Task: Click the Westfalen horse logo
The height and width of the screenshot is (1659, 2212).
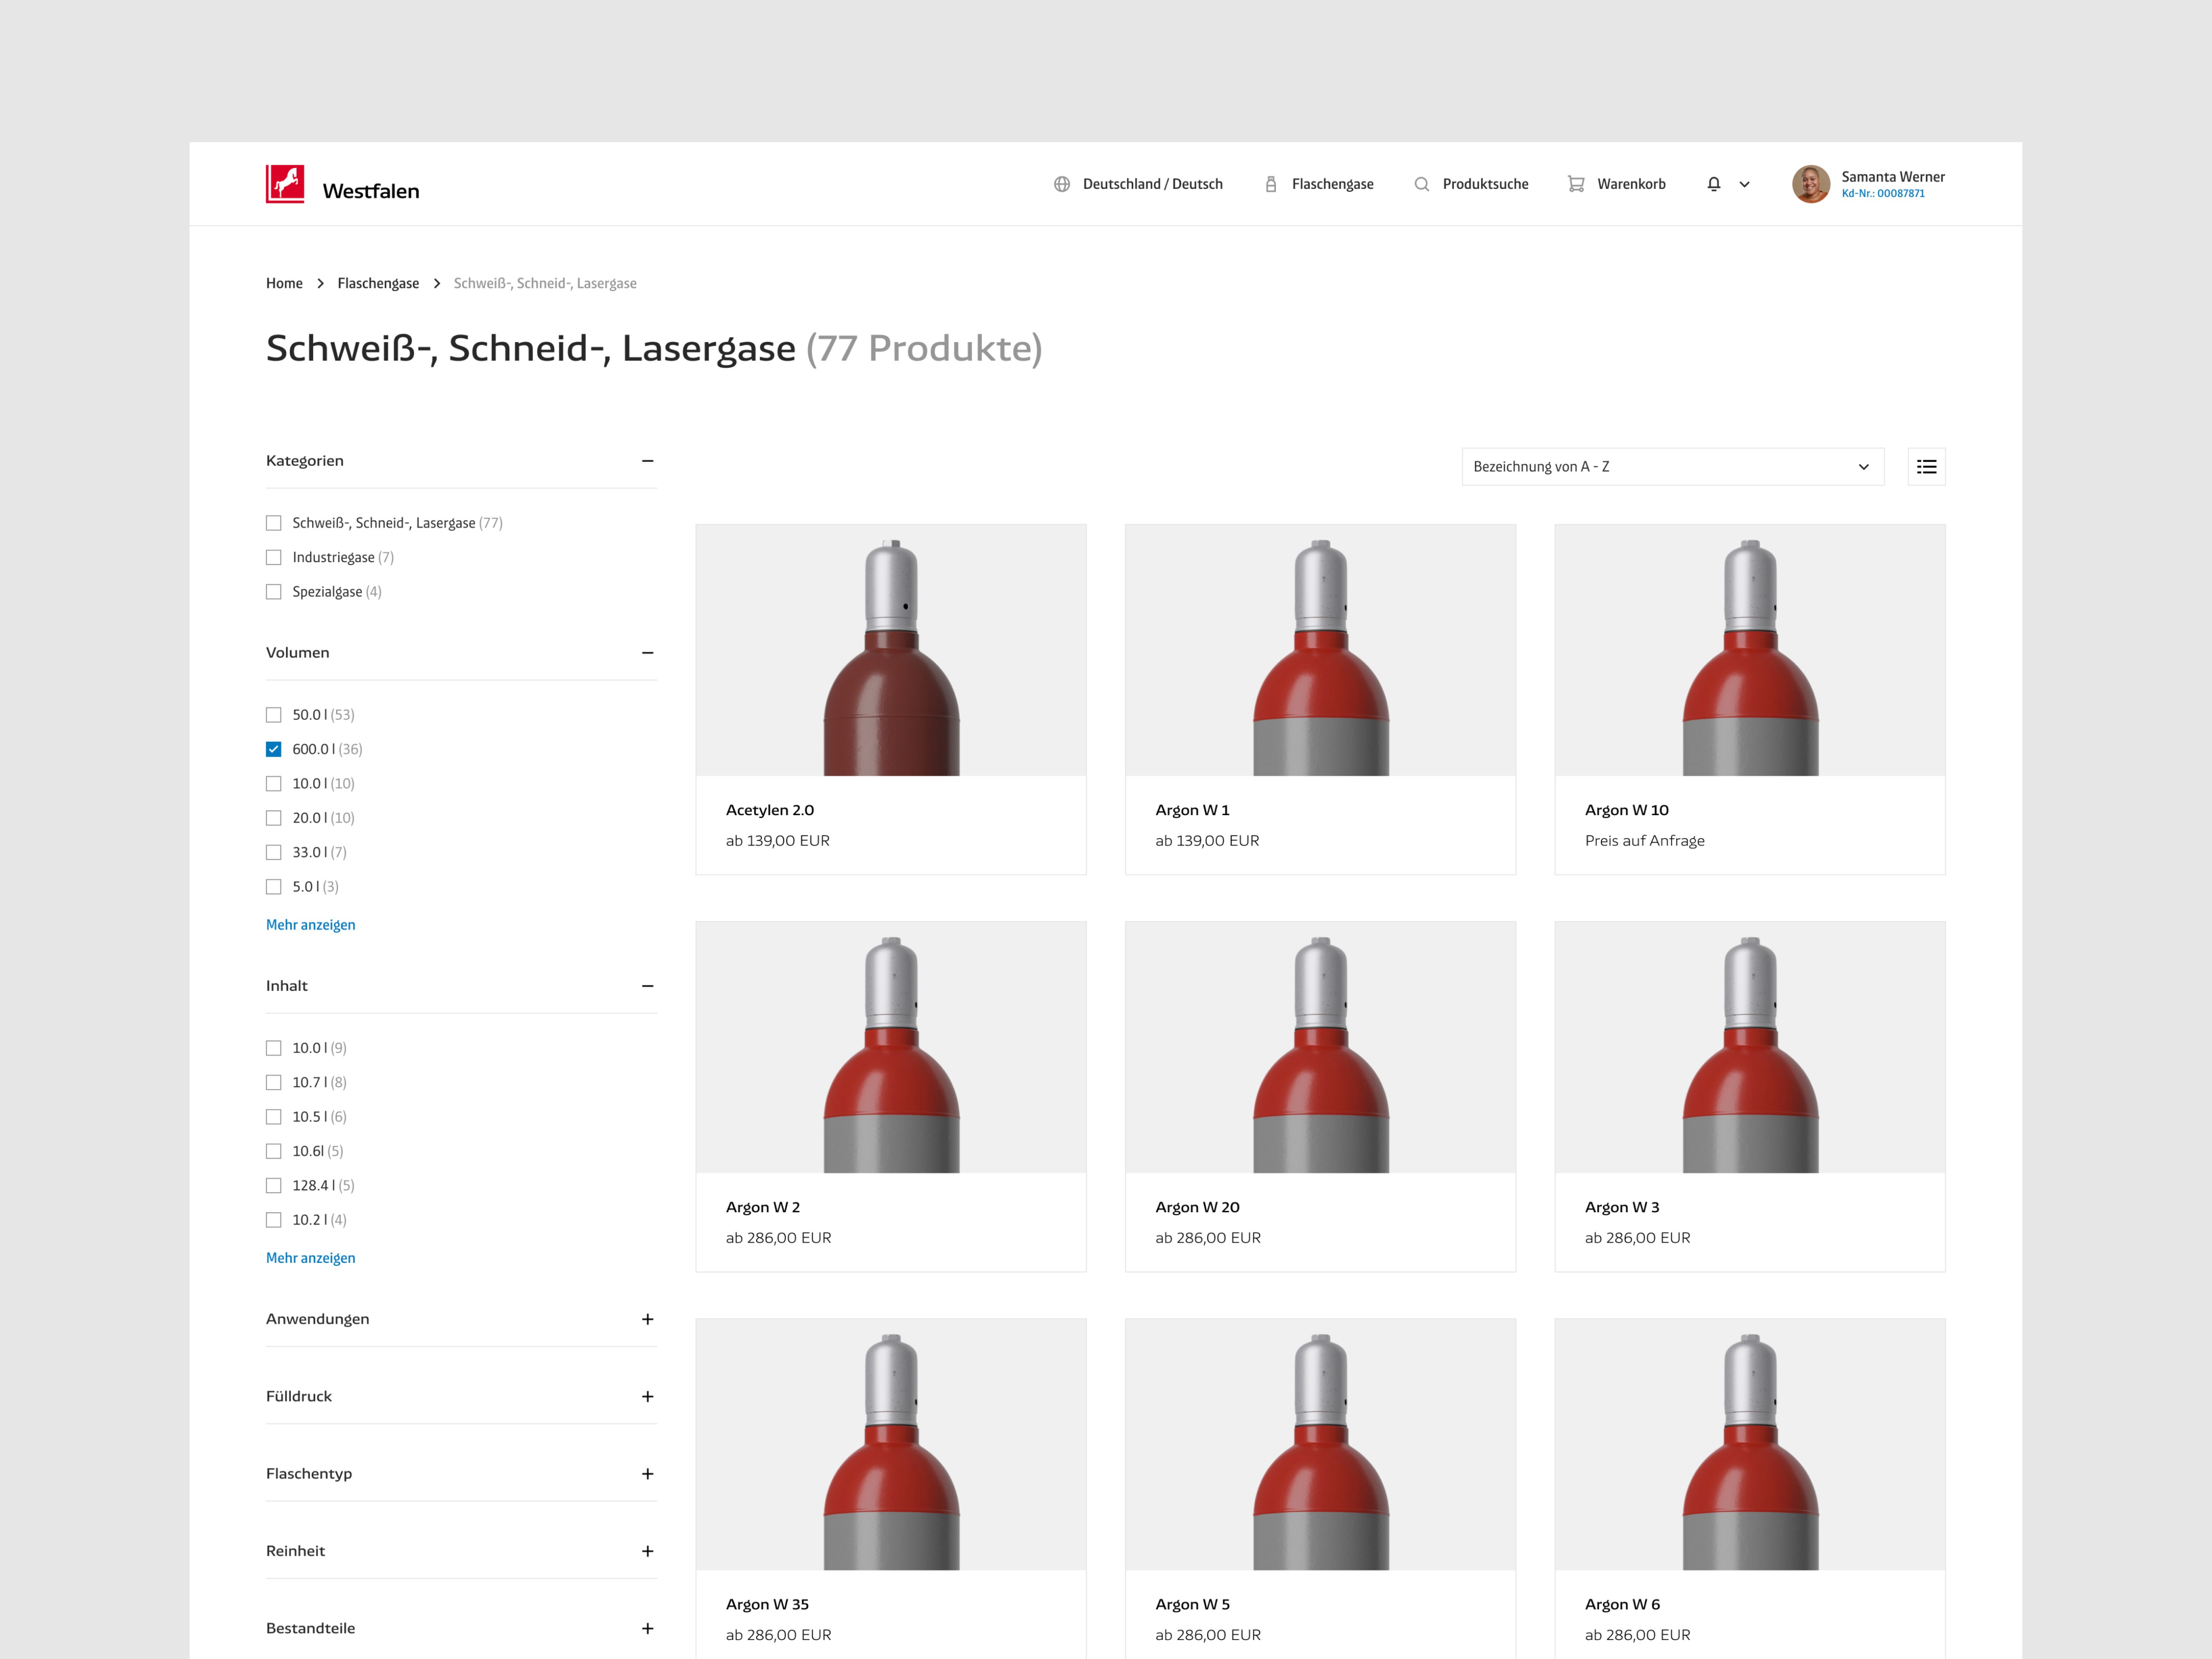Action: (x=285, y=184)
